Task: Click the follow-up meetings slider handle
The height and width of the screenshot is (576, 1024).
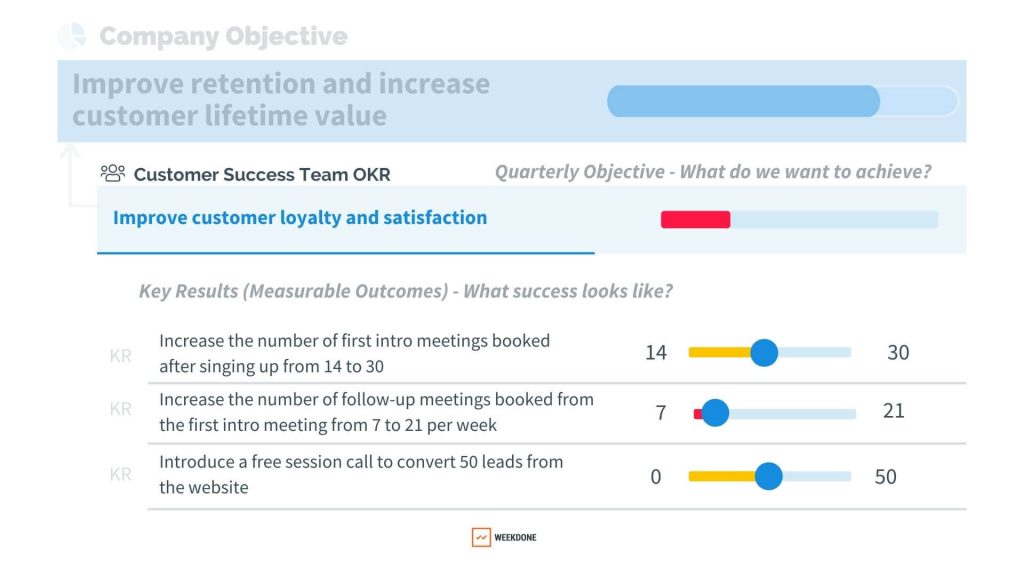Action: (x=715, y=413)
